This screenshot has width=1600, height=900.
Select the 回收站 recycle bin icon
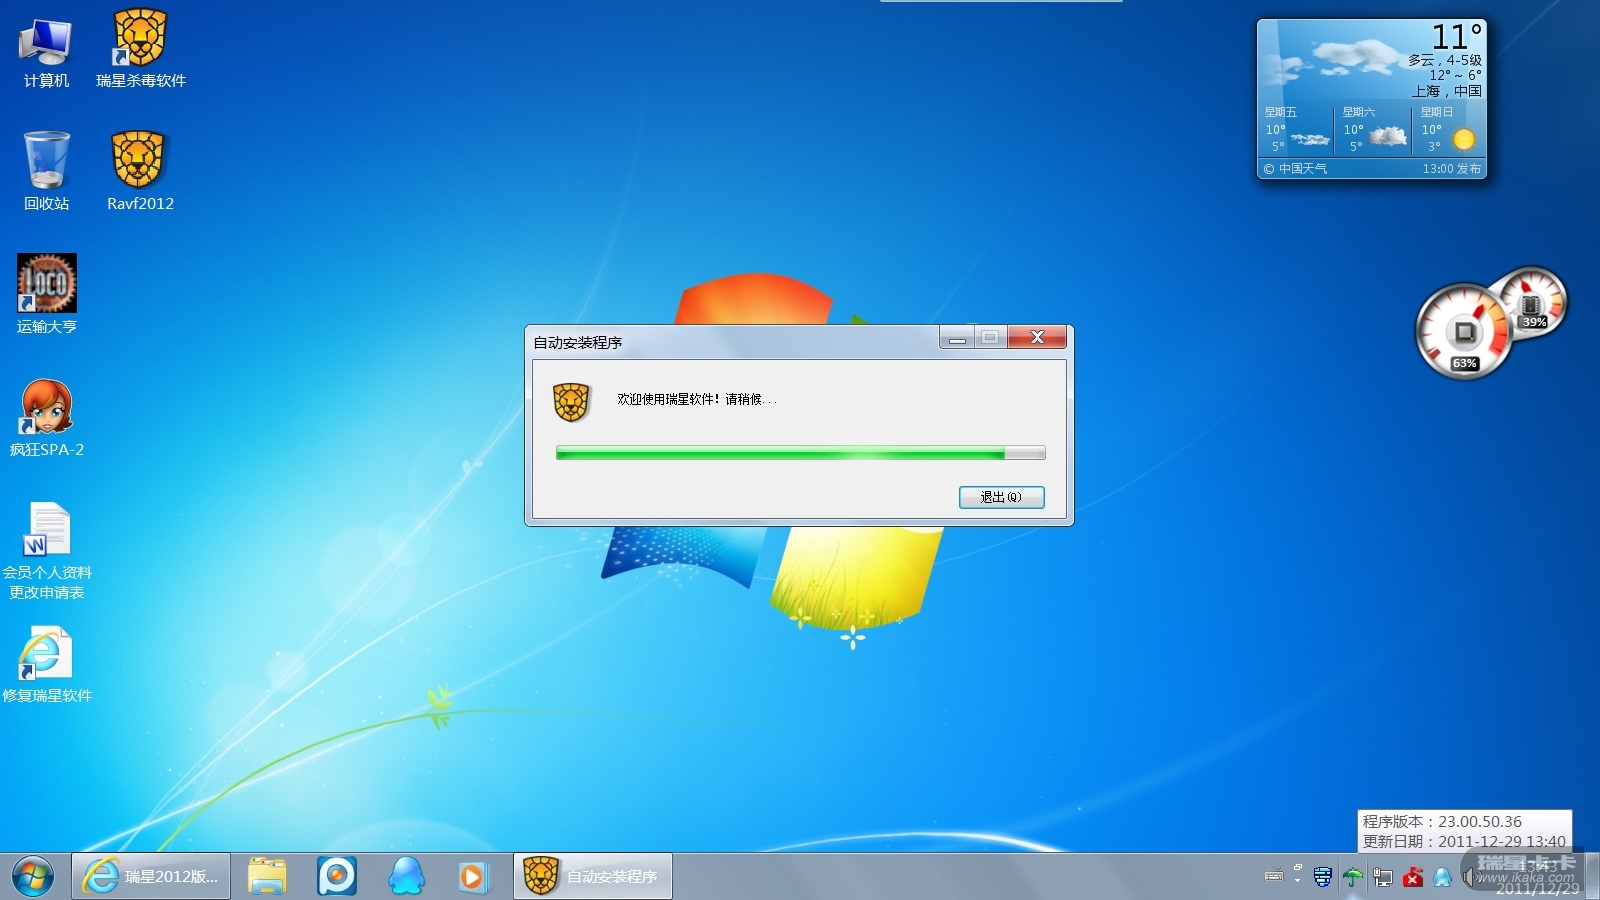(x=46, y=172)
